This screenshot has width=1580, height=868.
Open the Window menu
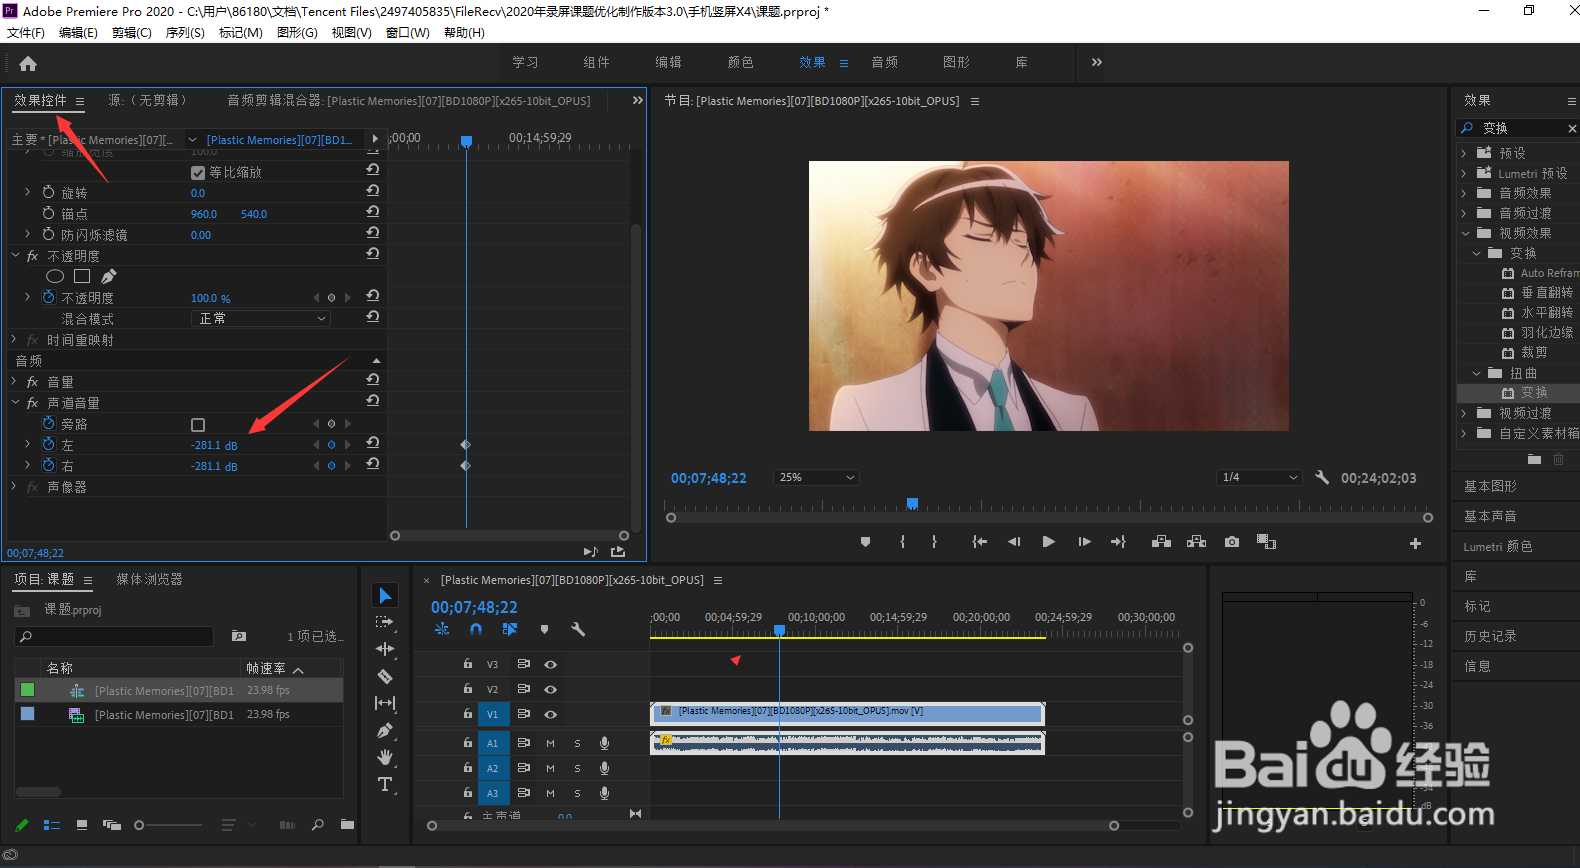pyautogui.click(x=408, y=32)
